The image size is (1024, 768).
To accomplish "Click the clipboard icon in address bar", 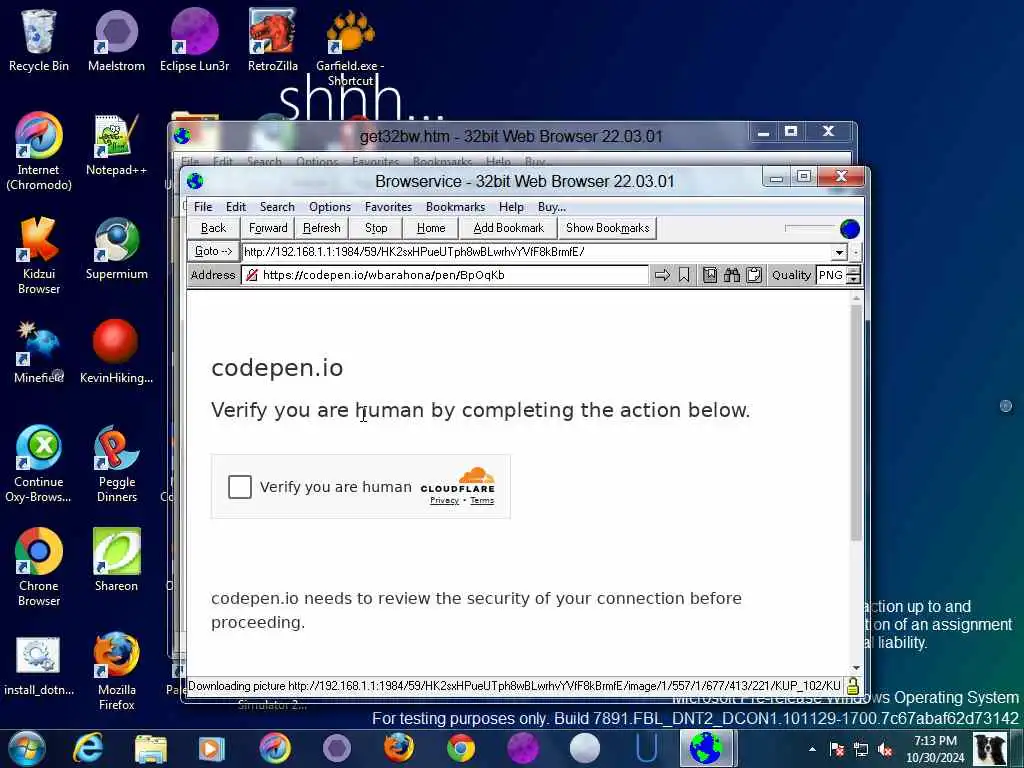I will tap(754, 275).
